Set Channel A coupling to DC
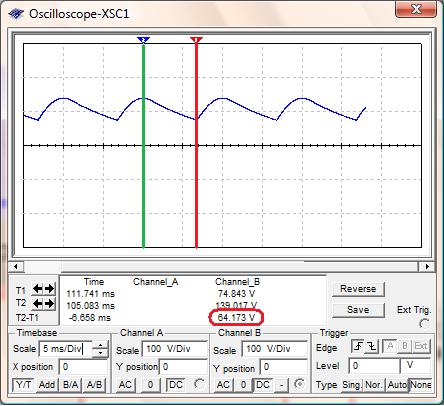 (176, 385)
